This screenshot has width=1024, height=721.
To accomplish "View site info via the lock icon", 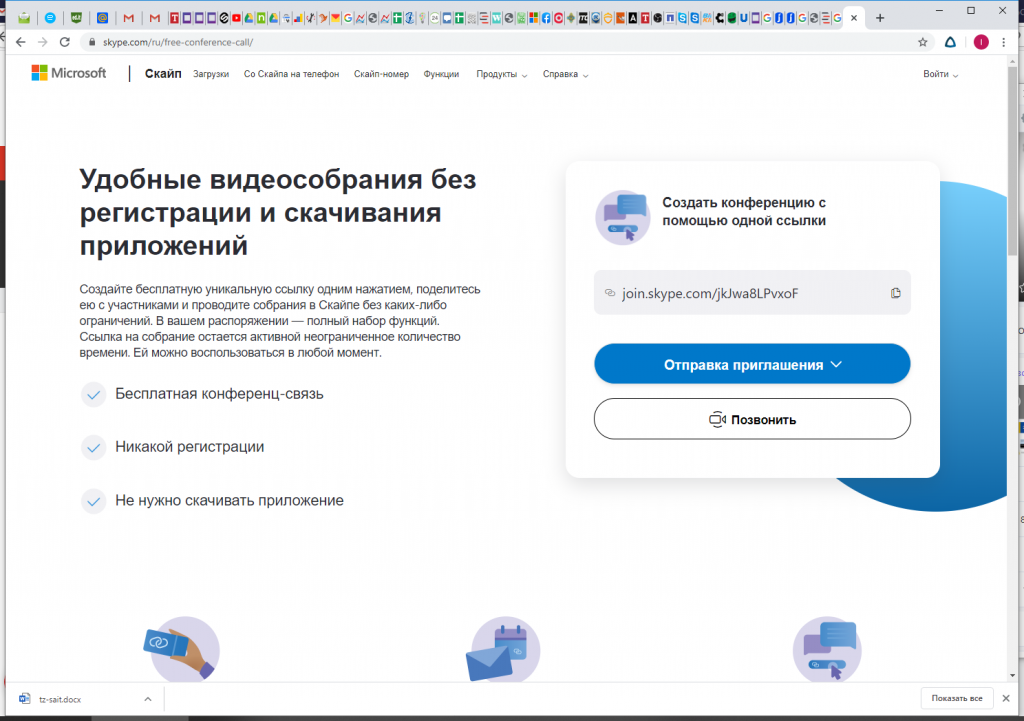I will [91, 42].
